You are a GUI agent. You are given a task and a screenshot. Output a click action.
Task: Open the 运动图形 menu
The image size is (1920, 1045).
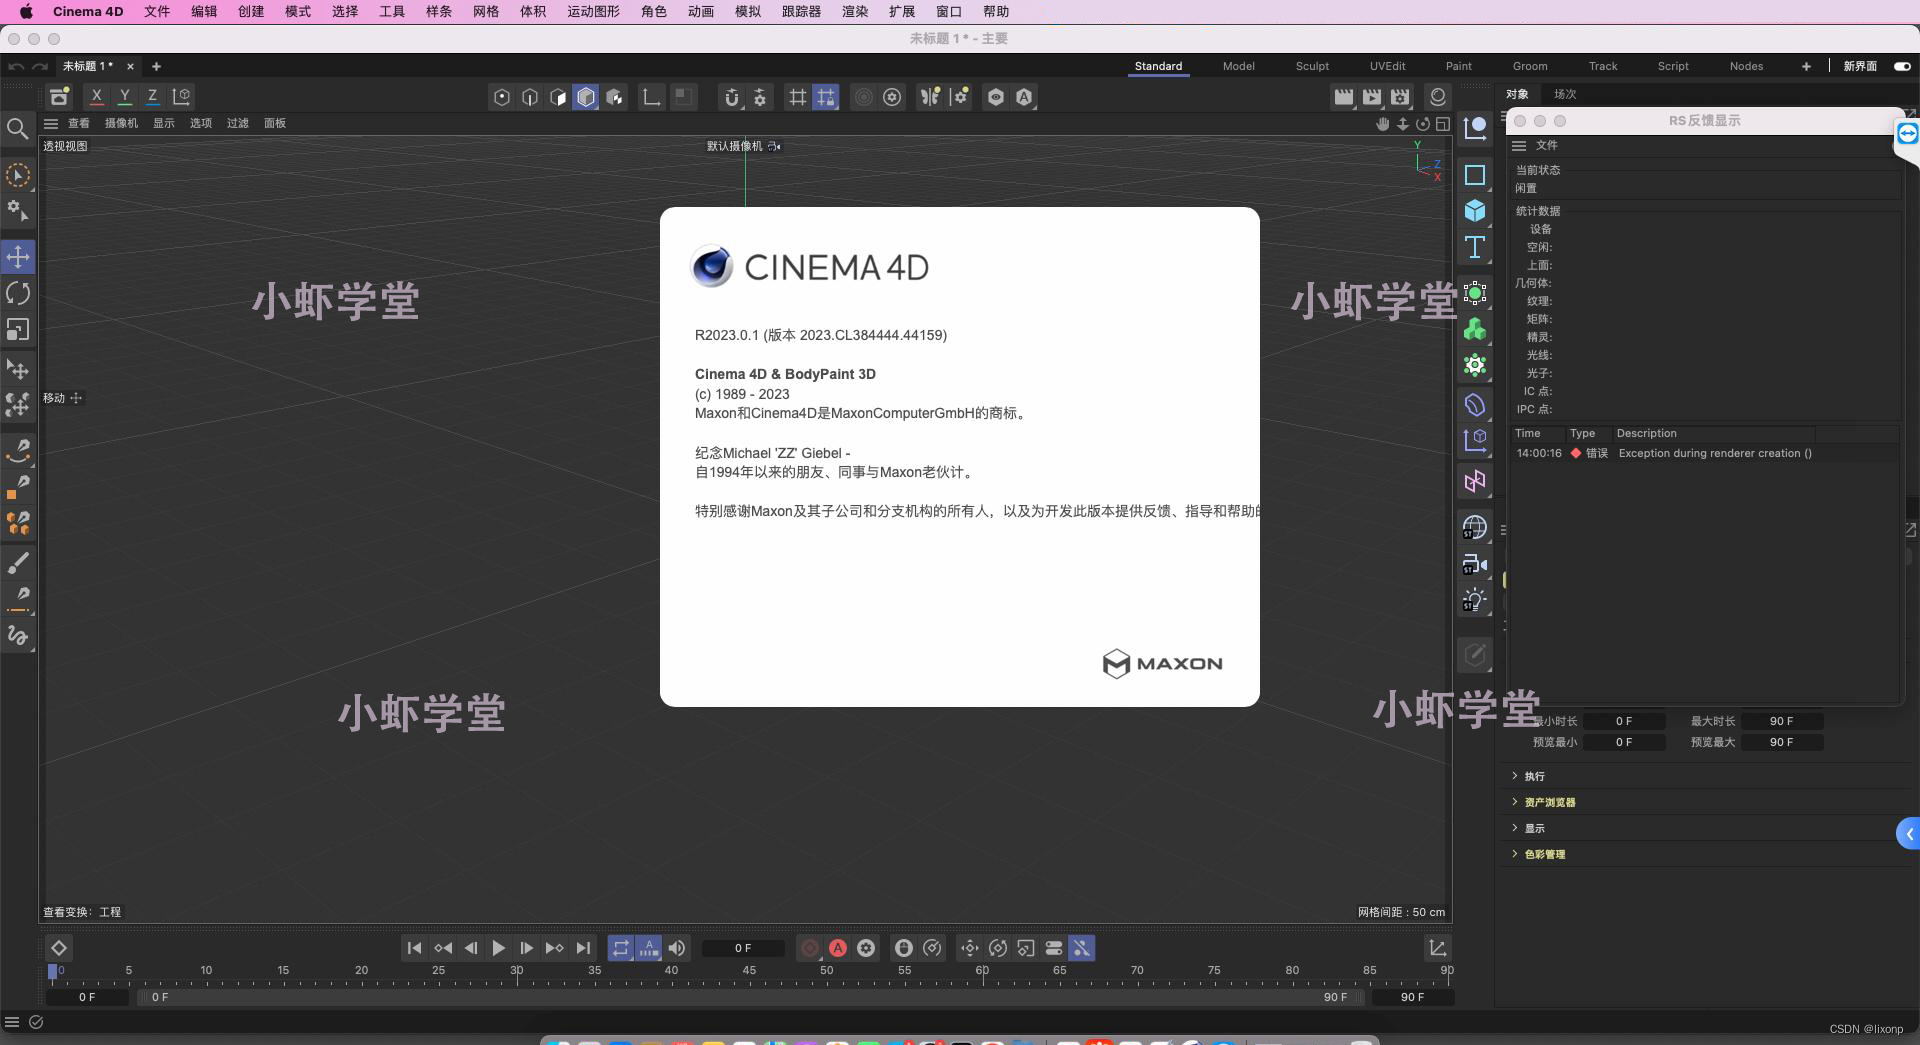593,11
